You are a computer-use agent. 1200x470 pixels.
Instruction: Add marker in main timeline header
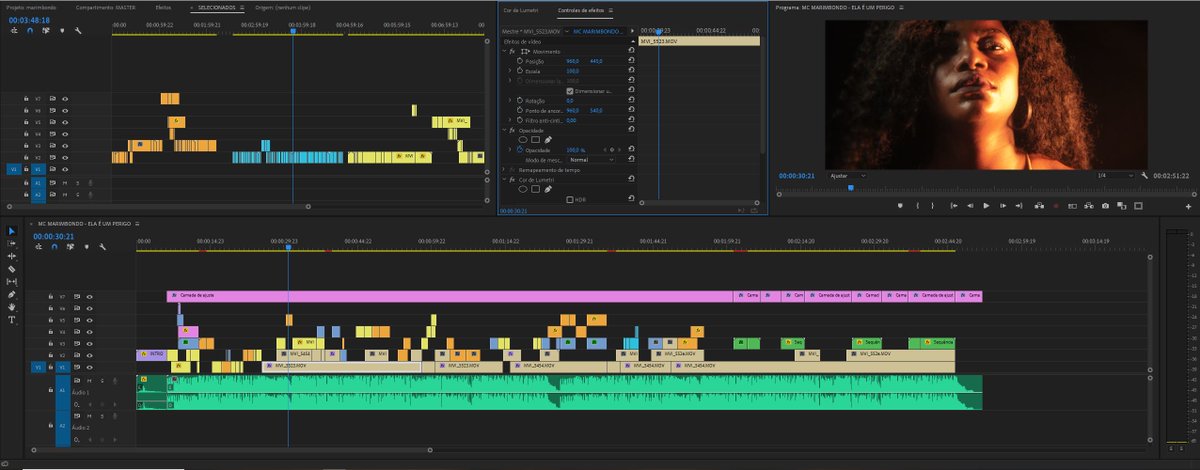pos(87,247)
